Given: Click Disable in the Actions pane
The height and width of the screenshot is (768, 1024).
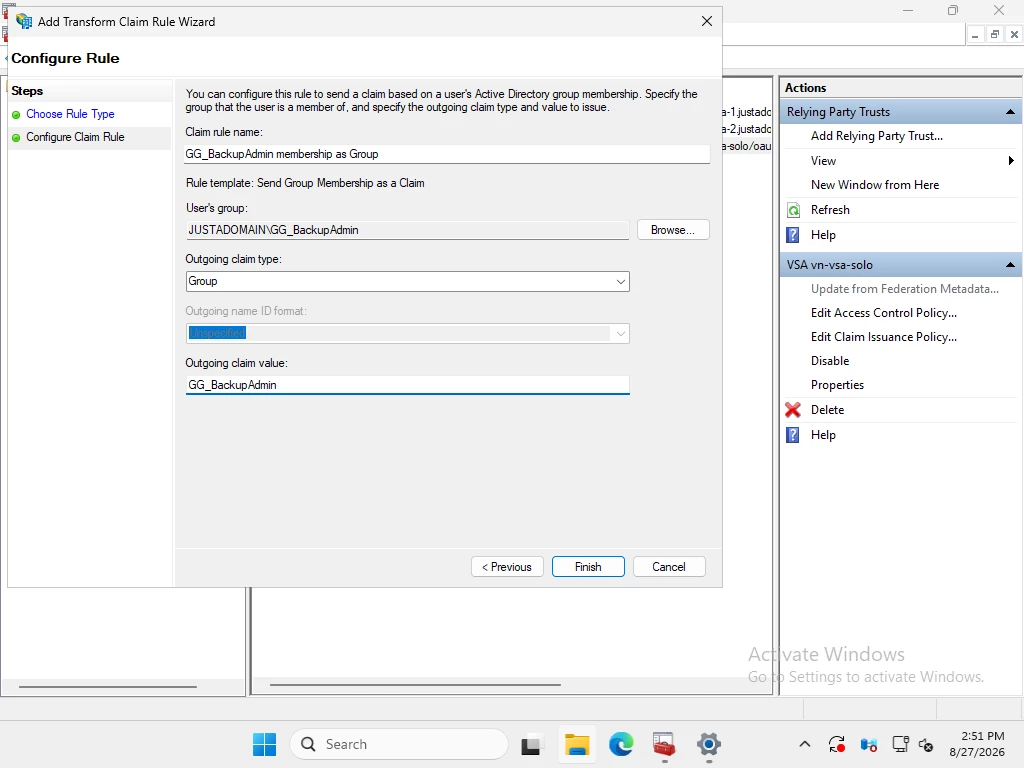Looking at the screenshot, I should (830, 361).
